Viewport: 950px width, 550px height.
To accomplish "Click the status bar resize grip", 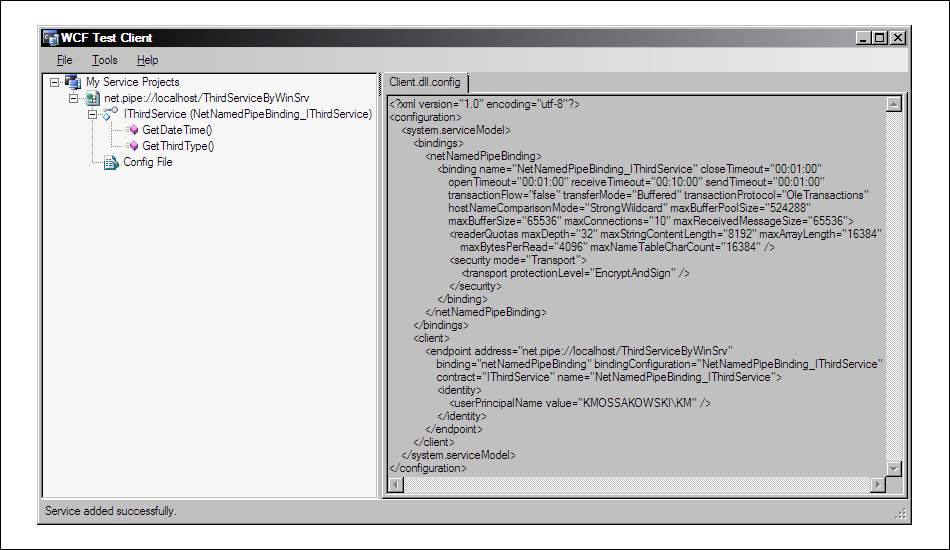I will (x=900, y=514).
